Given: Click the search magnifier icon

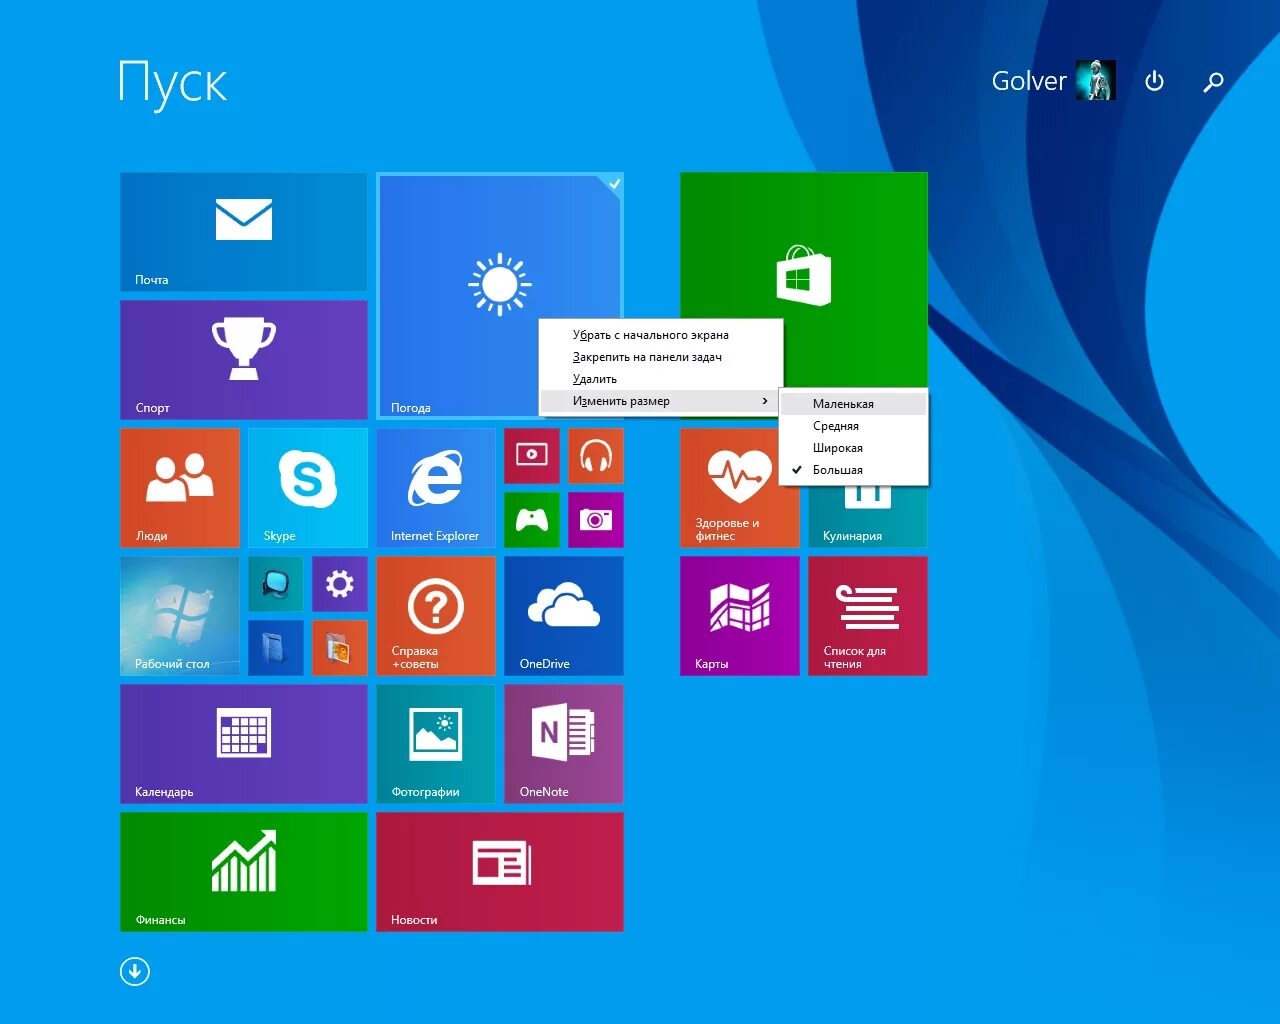Looking at the screenshot, I should (1213, 82).
